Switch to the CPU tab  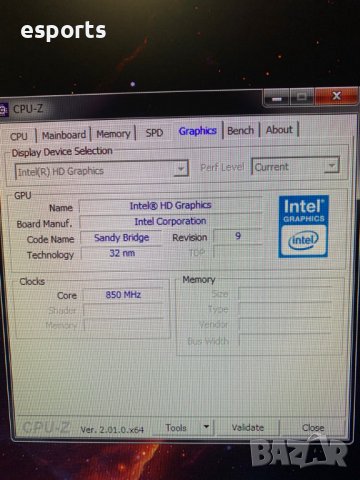coord(19,136)
